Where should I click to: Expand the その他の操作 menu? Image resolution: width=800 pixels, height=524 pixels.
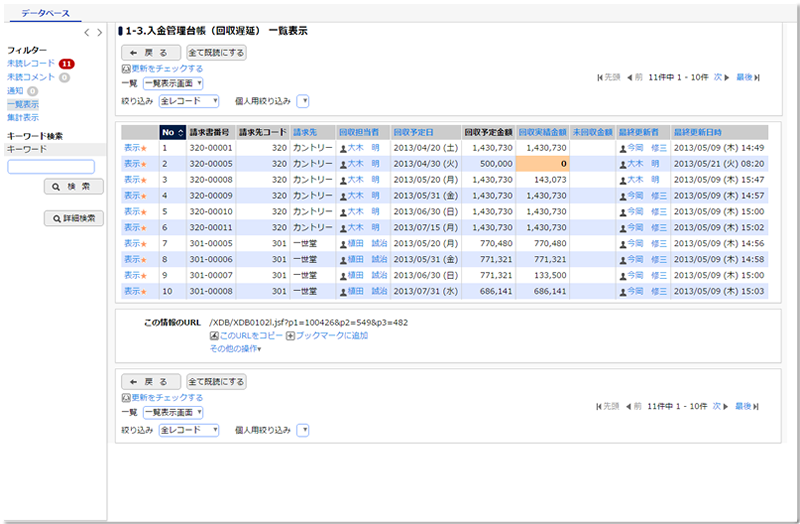235,349
